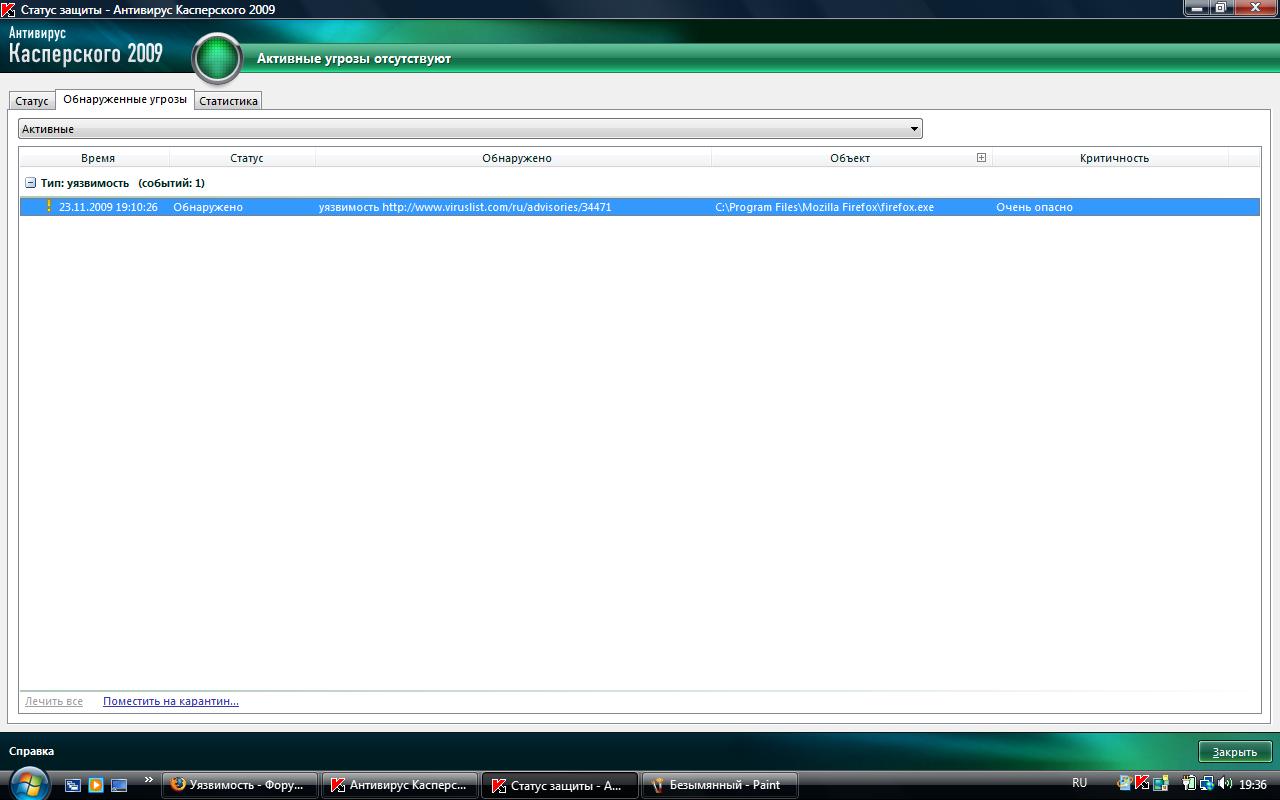Viewport: 1280px width, 800px height.
Task: Expand the hidden quick launch chevron
Action: [x=149, y=780]
